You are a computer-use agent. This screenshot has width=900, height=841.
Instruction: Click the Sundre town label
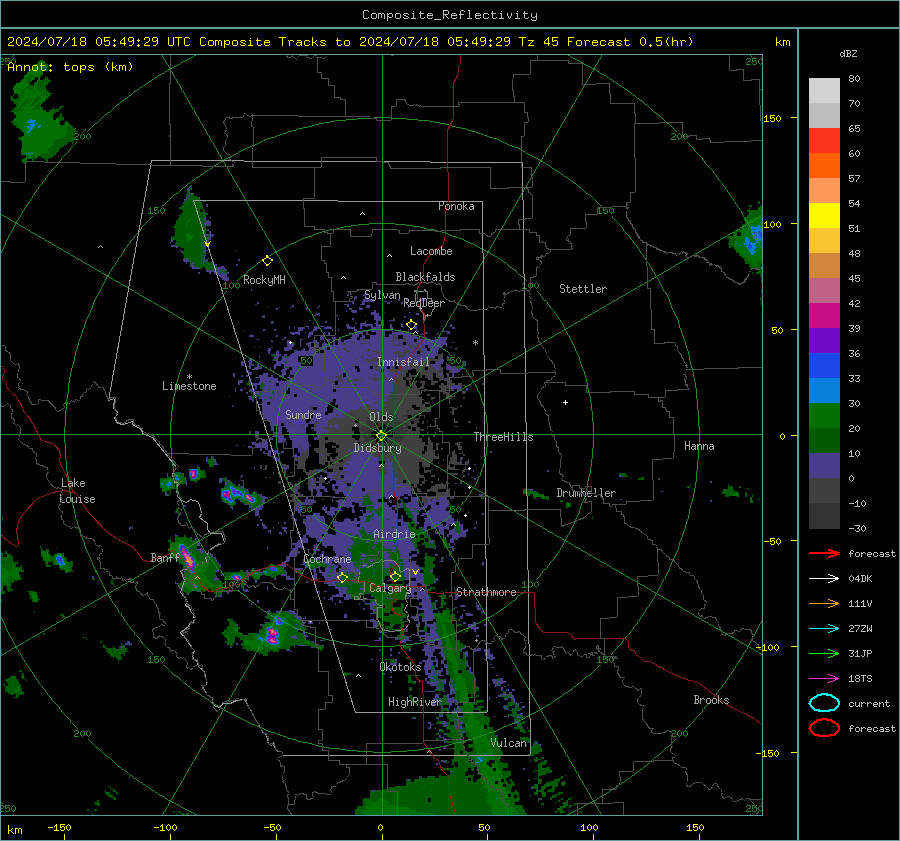(303, 415)
